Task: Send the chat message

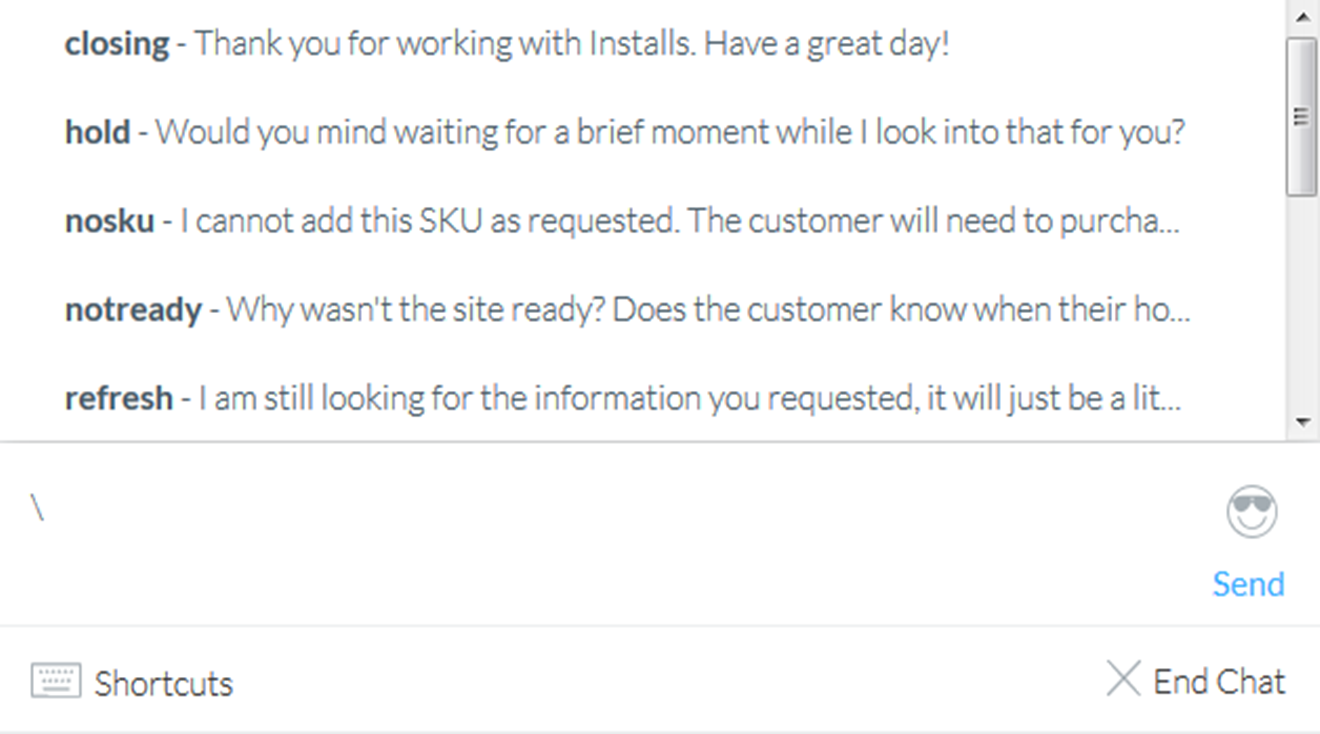Action: coord(1248,583)
